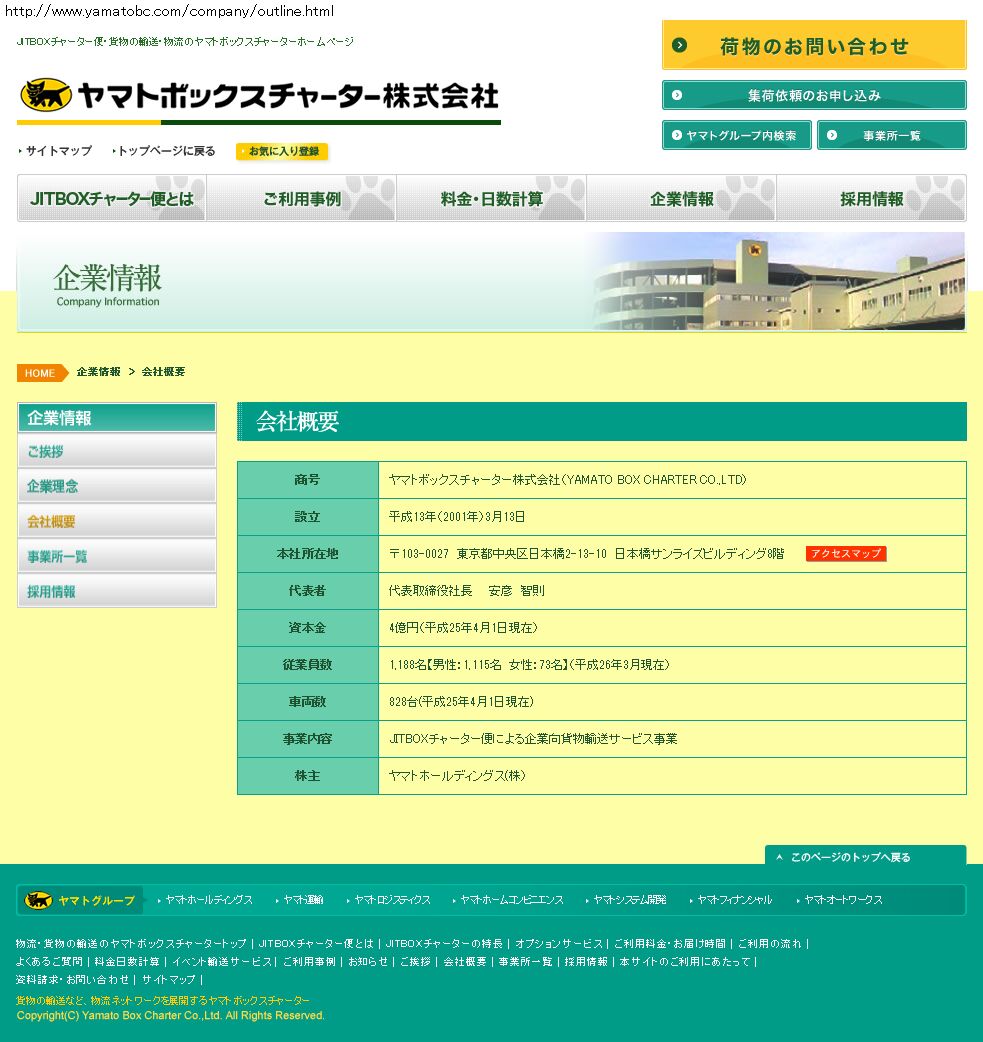Viewport: 983px width, 1042px height.
Task: Open 料金日数計算 footer link
Action: pyautogui.click(x=127, y=962)
